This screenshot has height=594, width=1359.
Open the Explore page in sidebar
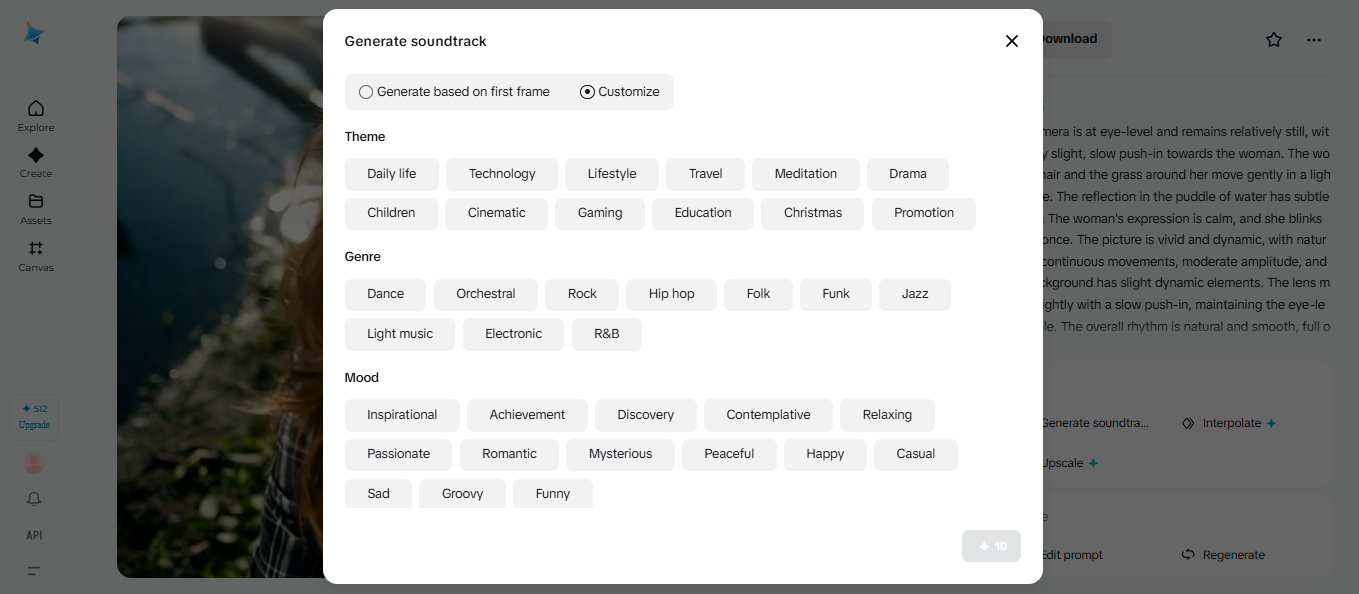pyautogui.click(x=36, y=115)
